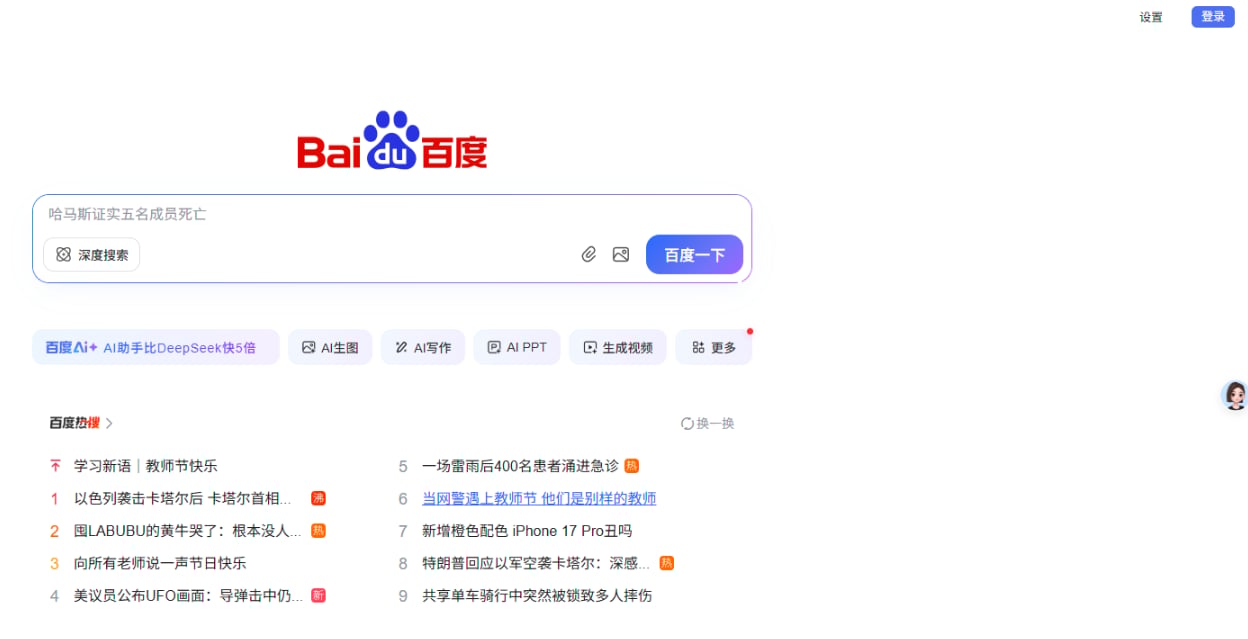The height and width of the screenshot is (639, 1248).
Task: Open hot item 新增橙色配色 iPhone 17 Pro丑吗
Action: (x=527, y=531)
